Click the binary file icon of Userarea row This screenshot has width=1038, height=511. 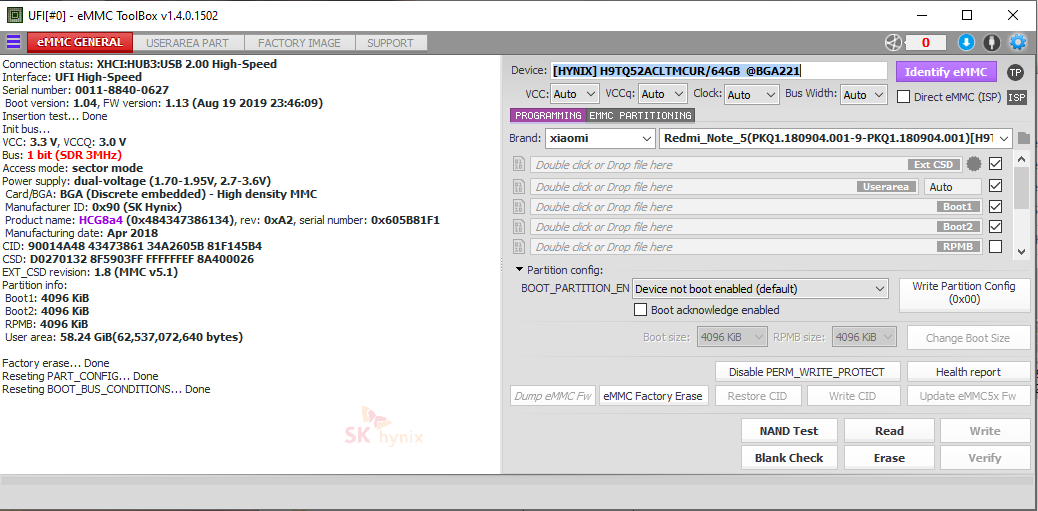(519, 187)
